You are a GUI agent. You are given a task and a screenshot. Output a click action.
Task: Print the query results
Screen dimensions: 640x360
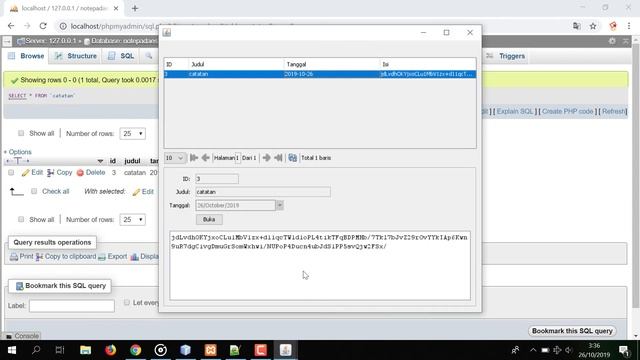(22, 257)
